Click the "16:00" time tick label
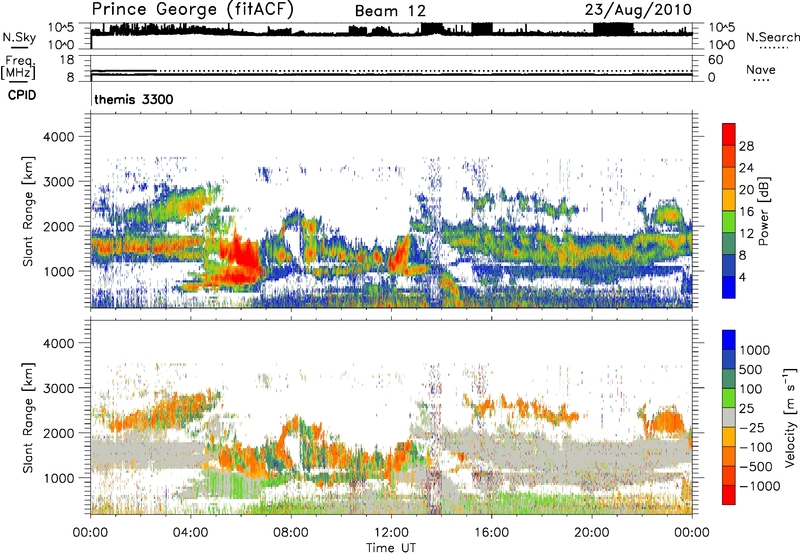800x554 pixels. 491,533
